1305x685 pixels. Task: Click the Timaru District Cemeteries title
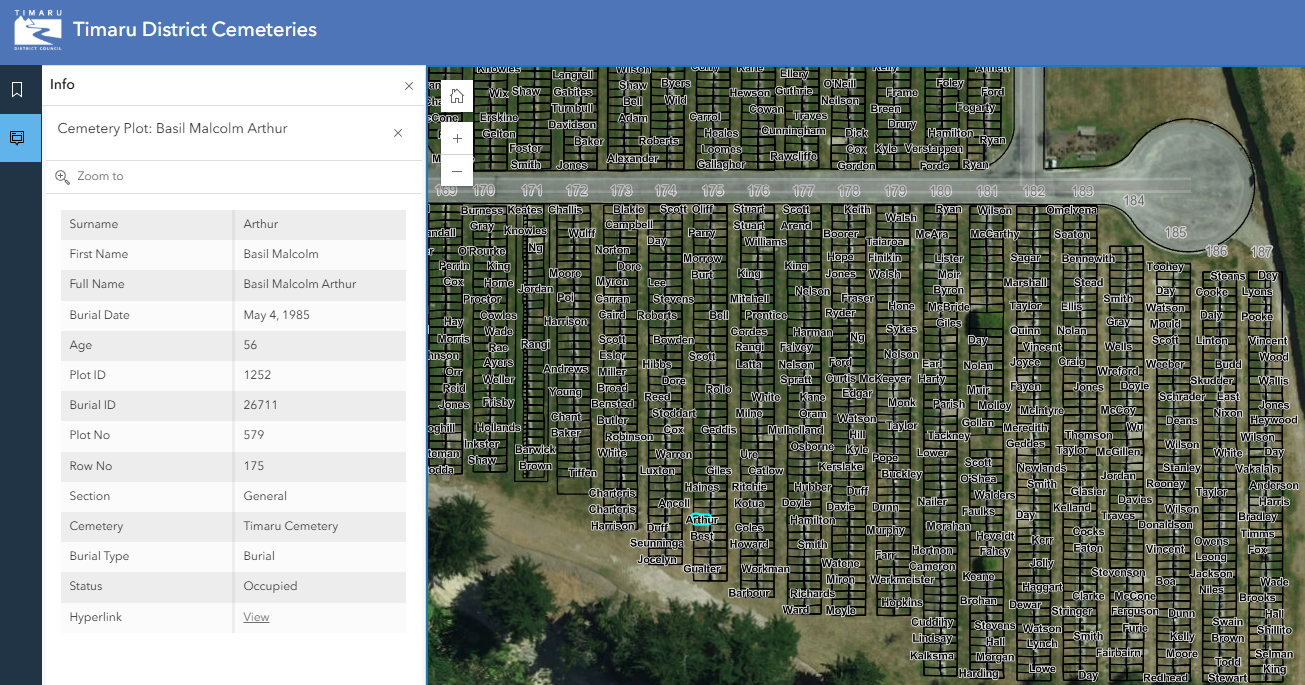pyautogui.click(x=195, y=30)
